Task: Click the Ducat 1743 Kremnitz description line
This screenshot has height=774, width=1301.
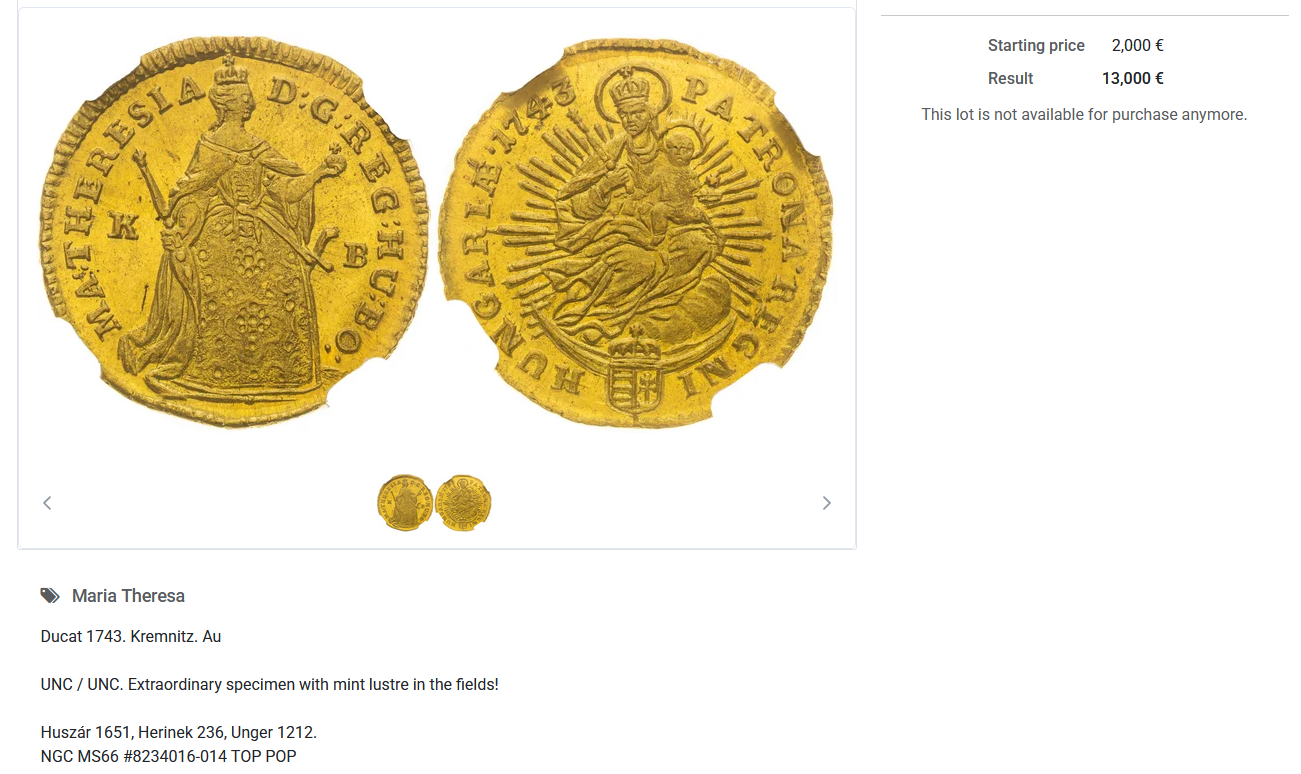Action: coord(131,637)
